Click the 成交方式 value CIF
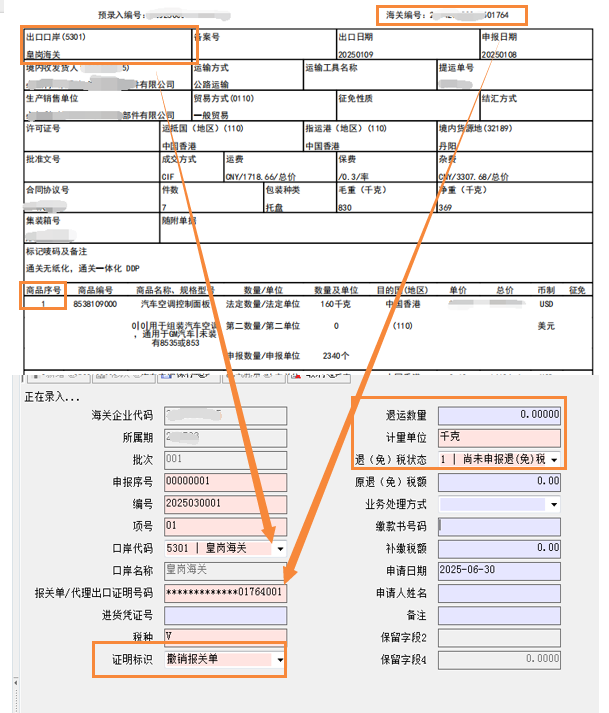609x713 pixels. (168, 177)
